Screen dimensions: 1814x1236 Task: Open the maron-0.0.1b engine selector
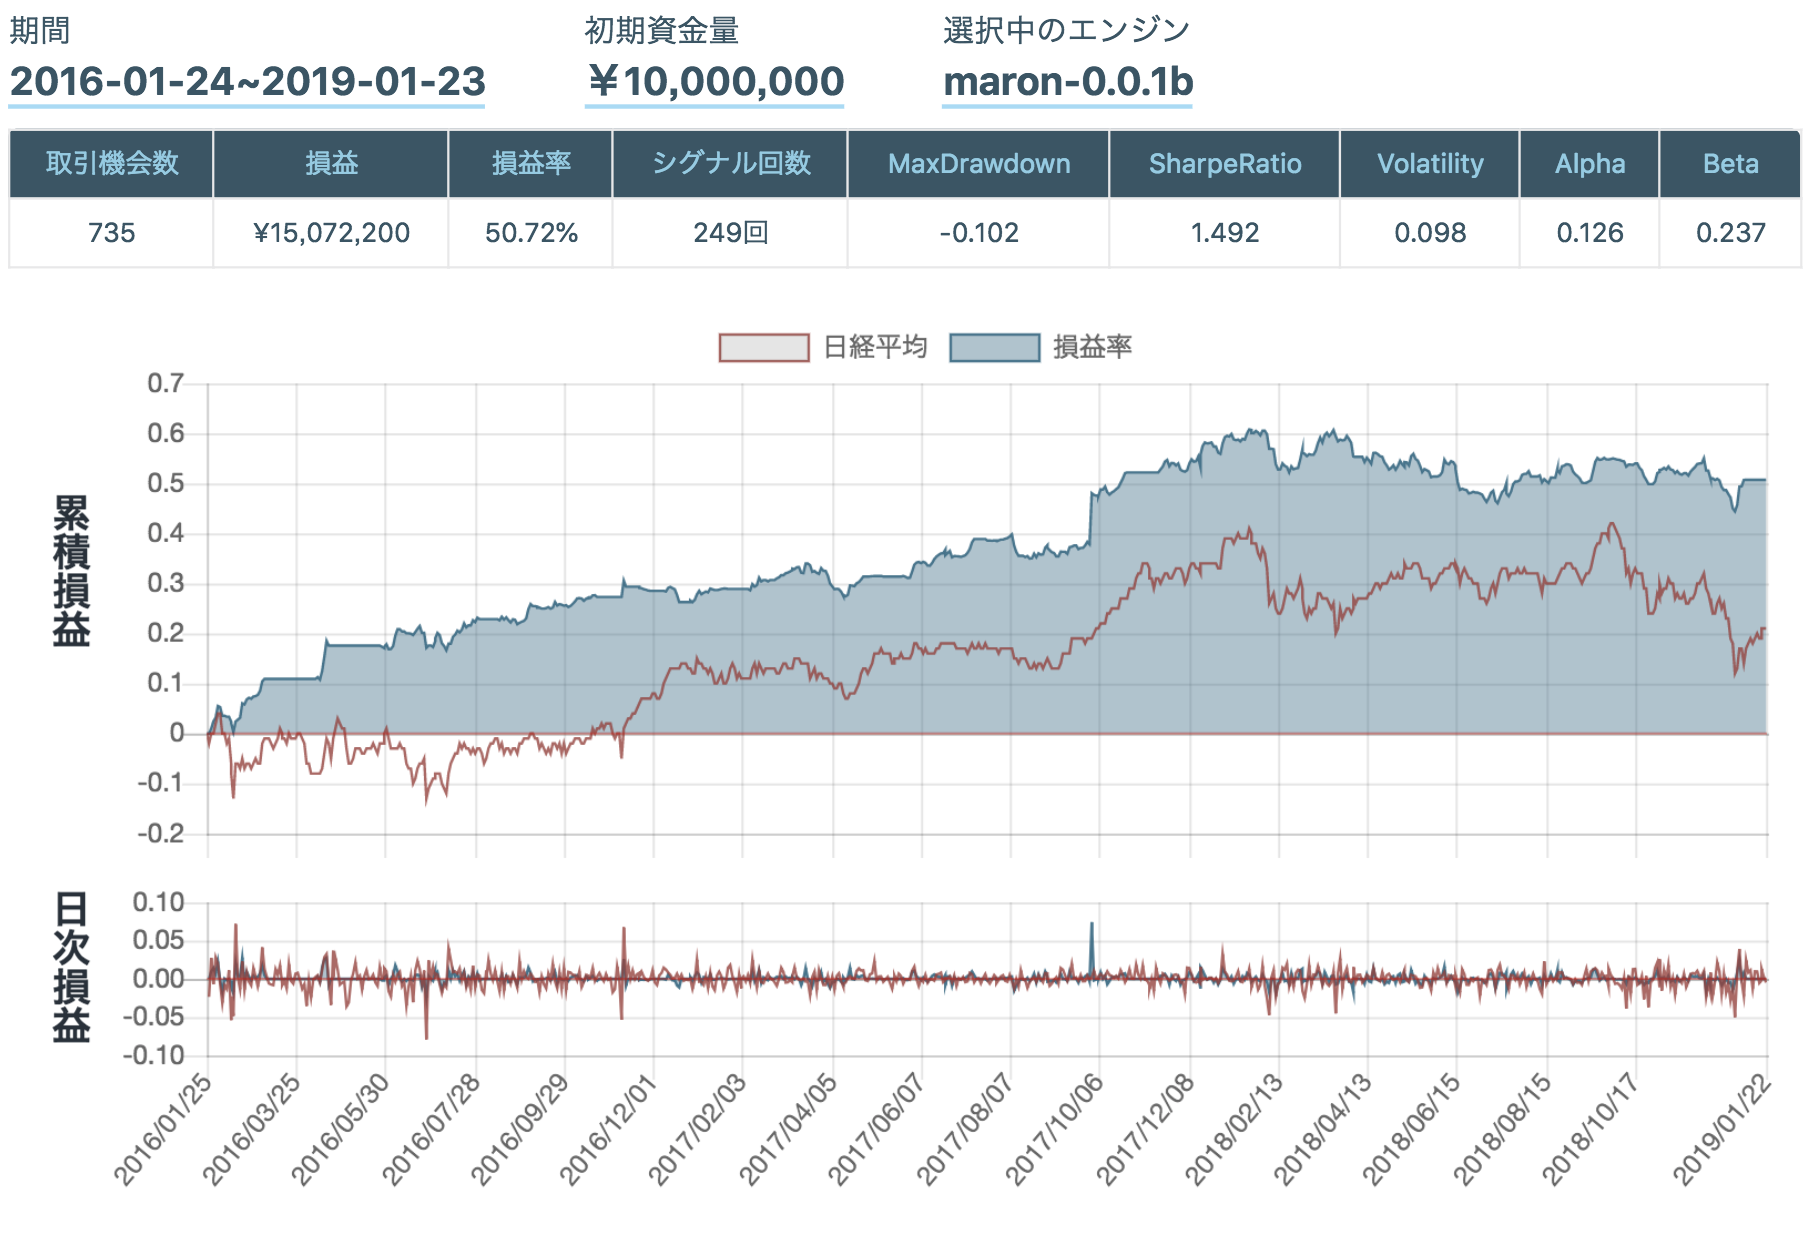point(1067,82)
